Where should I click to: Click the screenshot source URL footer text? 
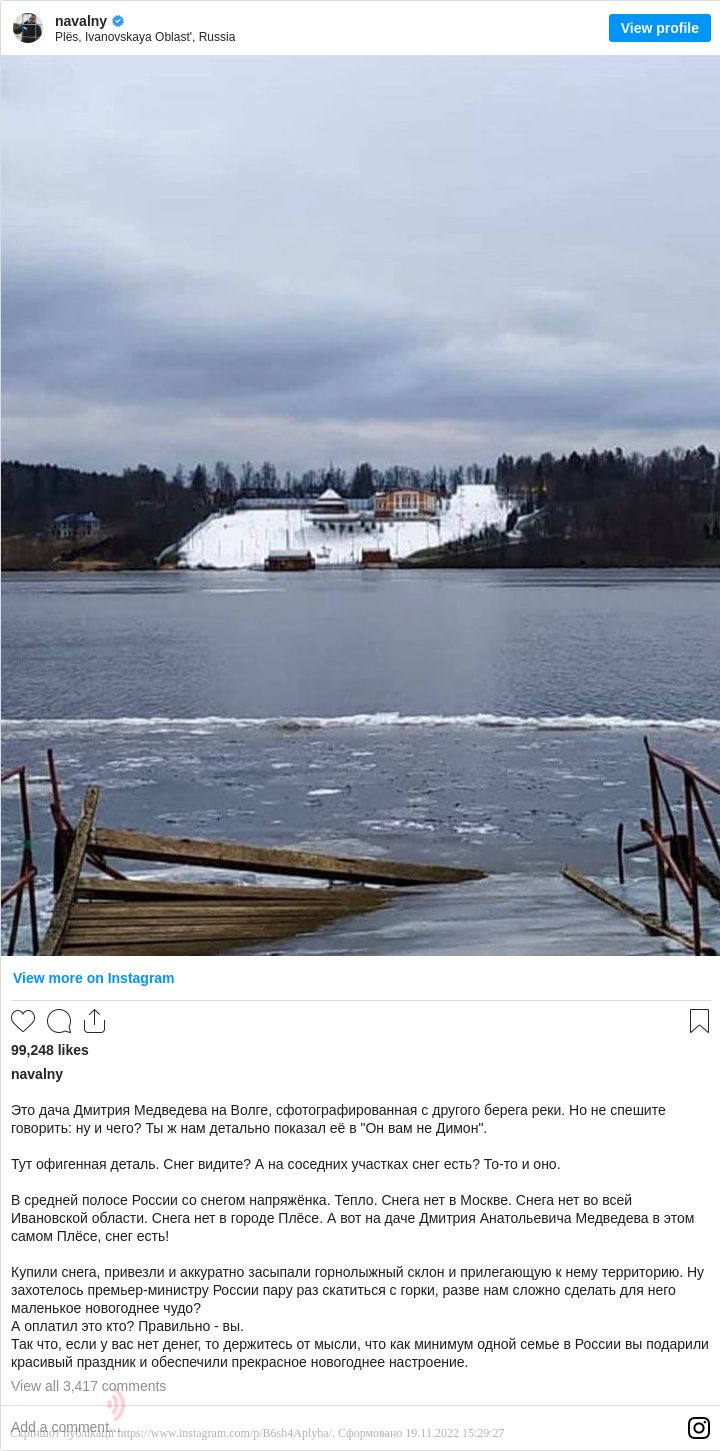257,1433
